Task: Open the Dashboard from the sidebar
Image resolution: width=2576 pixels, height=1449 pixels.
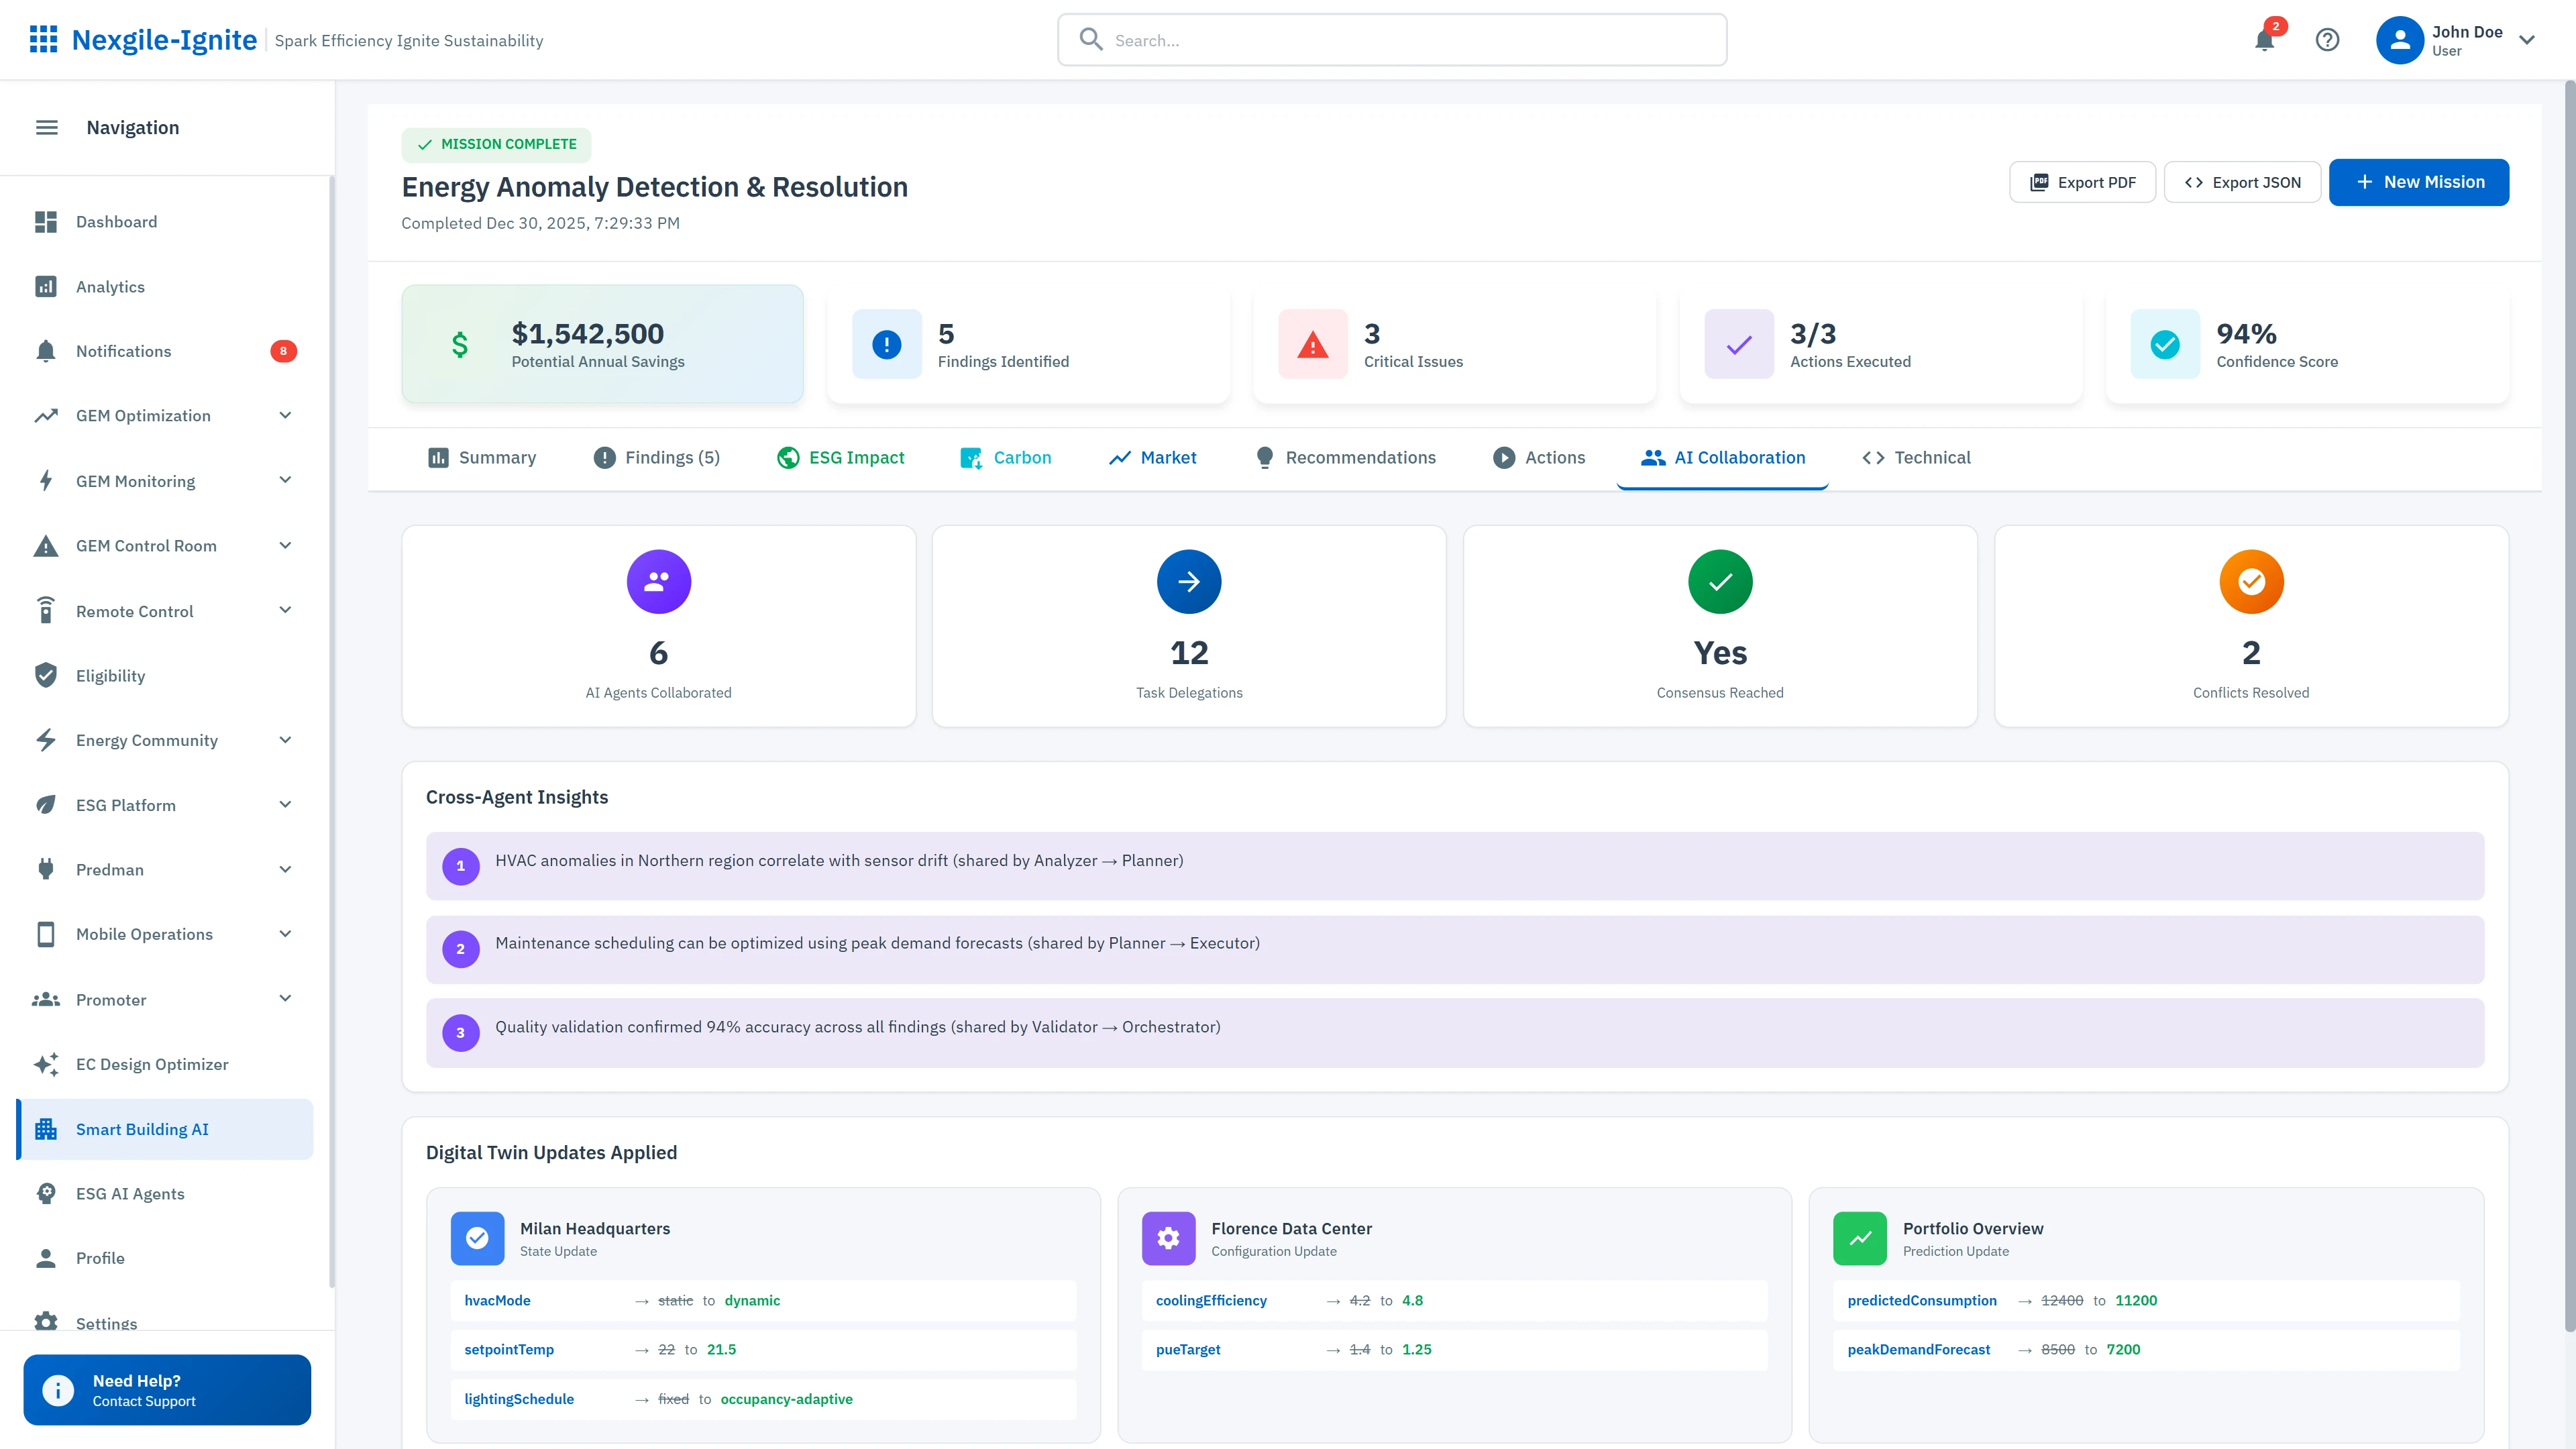Action: coord(116,222)
